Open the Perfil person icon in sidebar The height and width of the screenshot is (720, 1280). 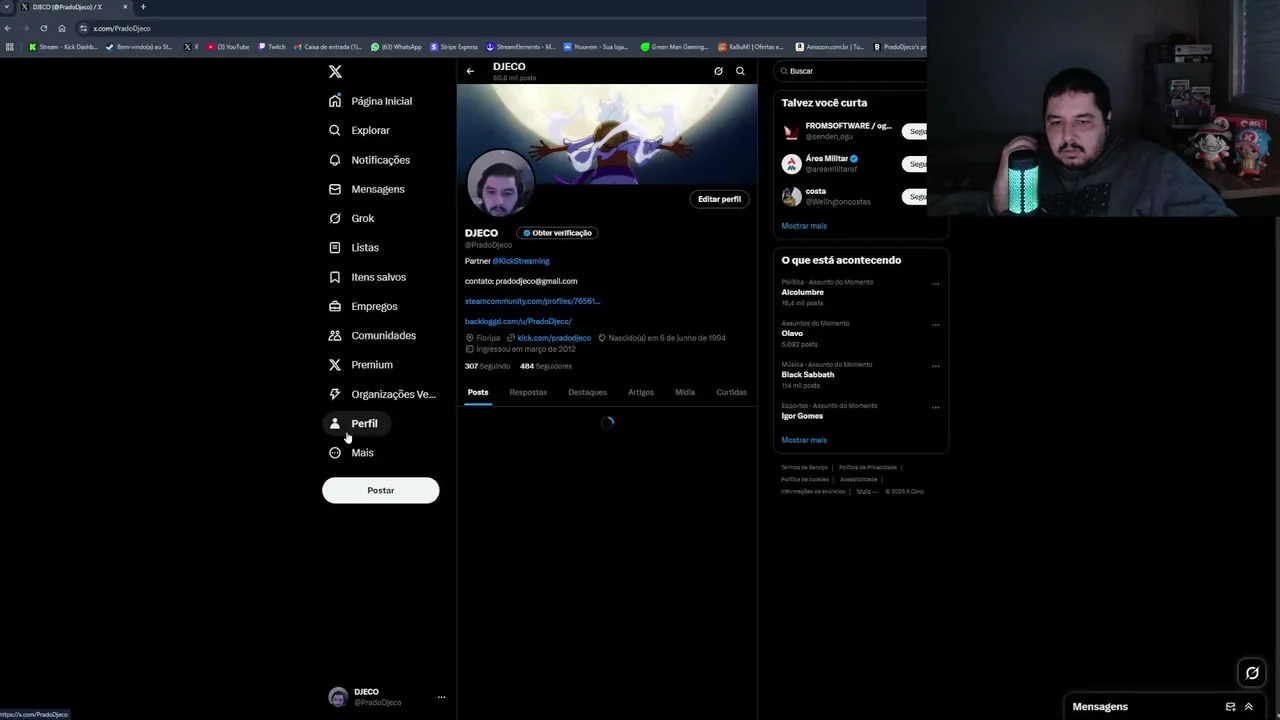tap(335, 423)
